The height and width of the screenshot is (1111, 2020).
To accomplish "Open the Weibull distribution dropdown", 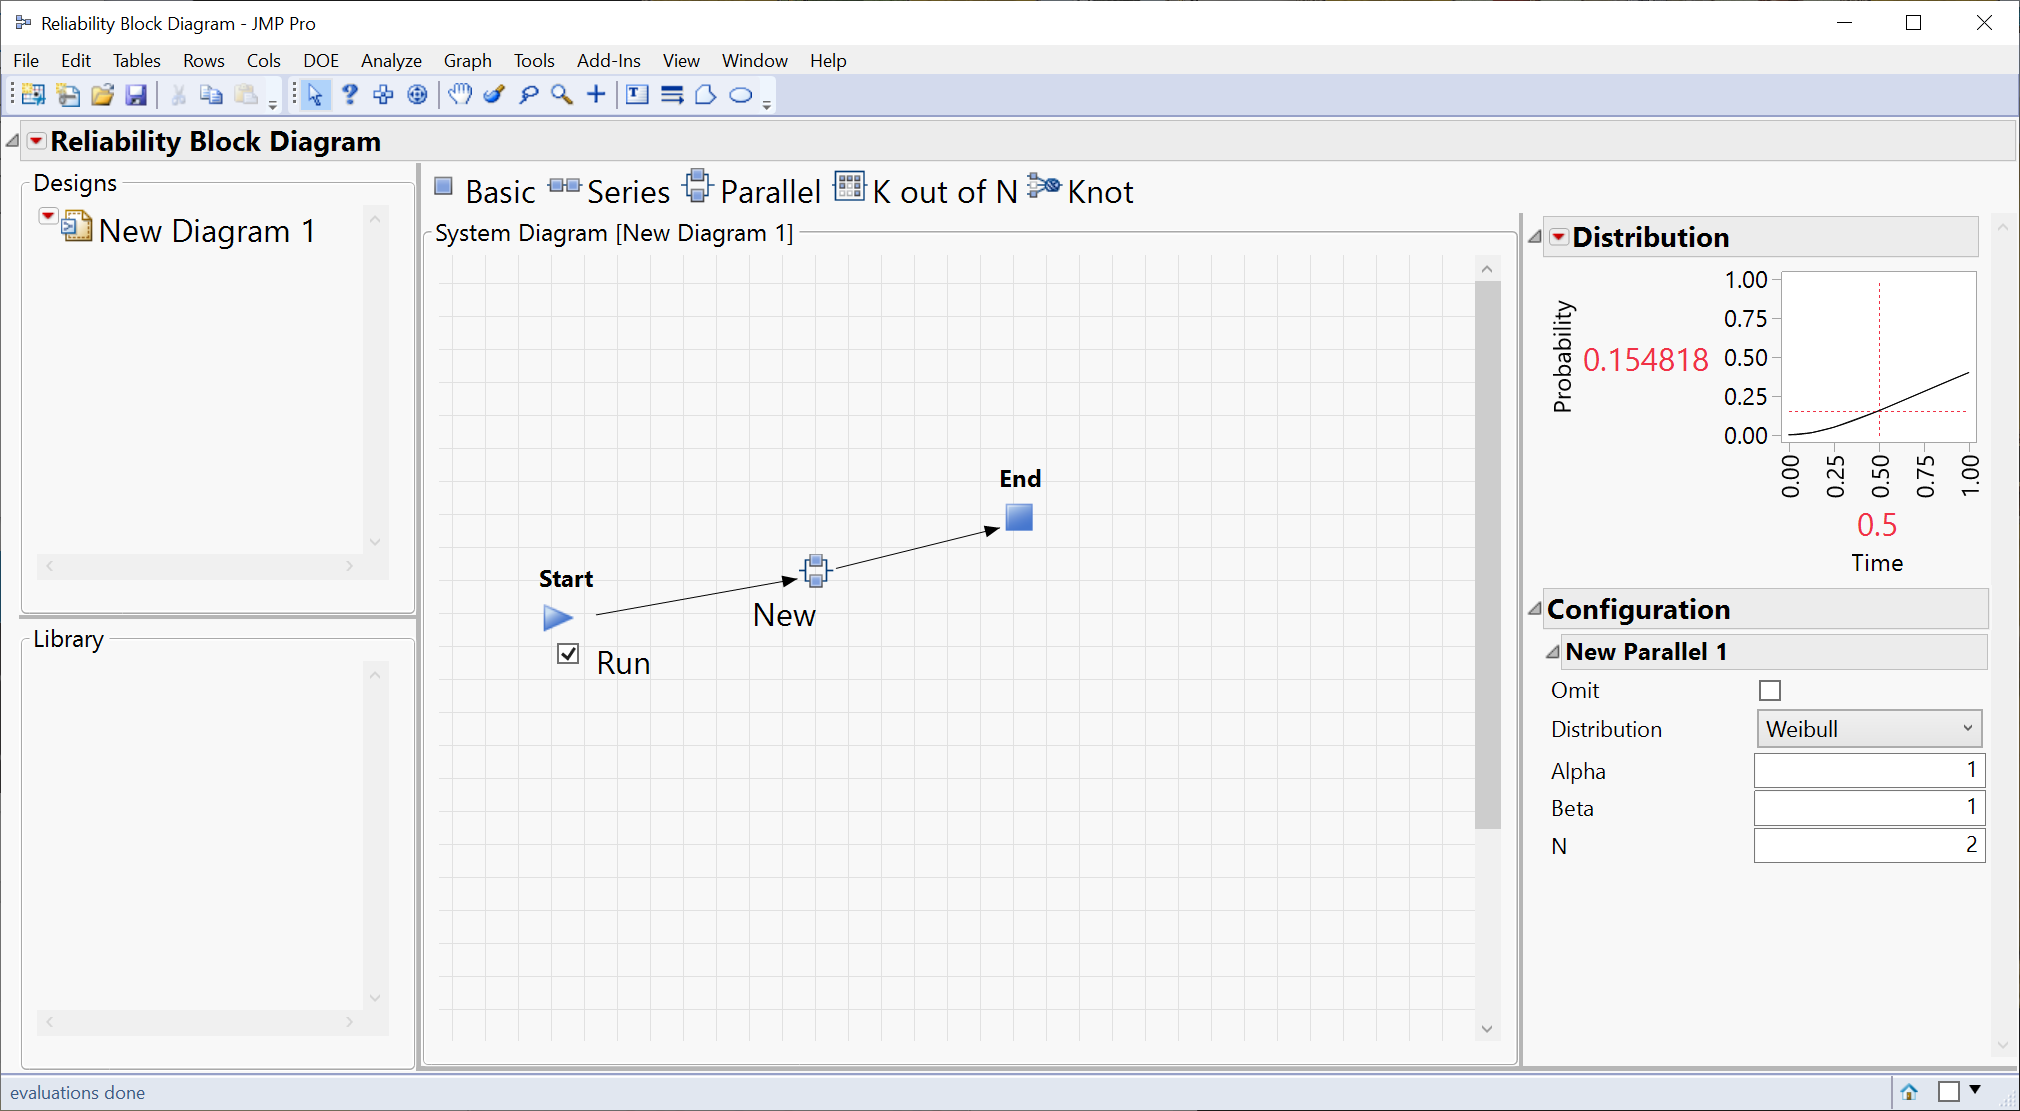I will (x=1868, y=728).
